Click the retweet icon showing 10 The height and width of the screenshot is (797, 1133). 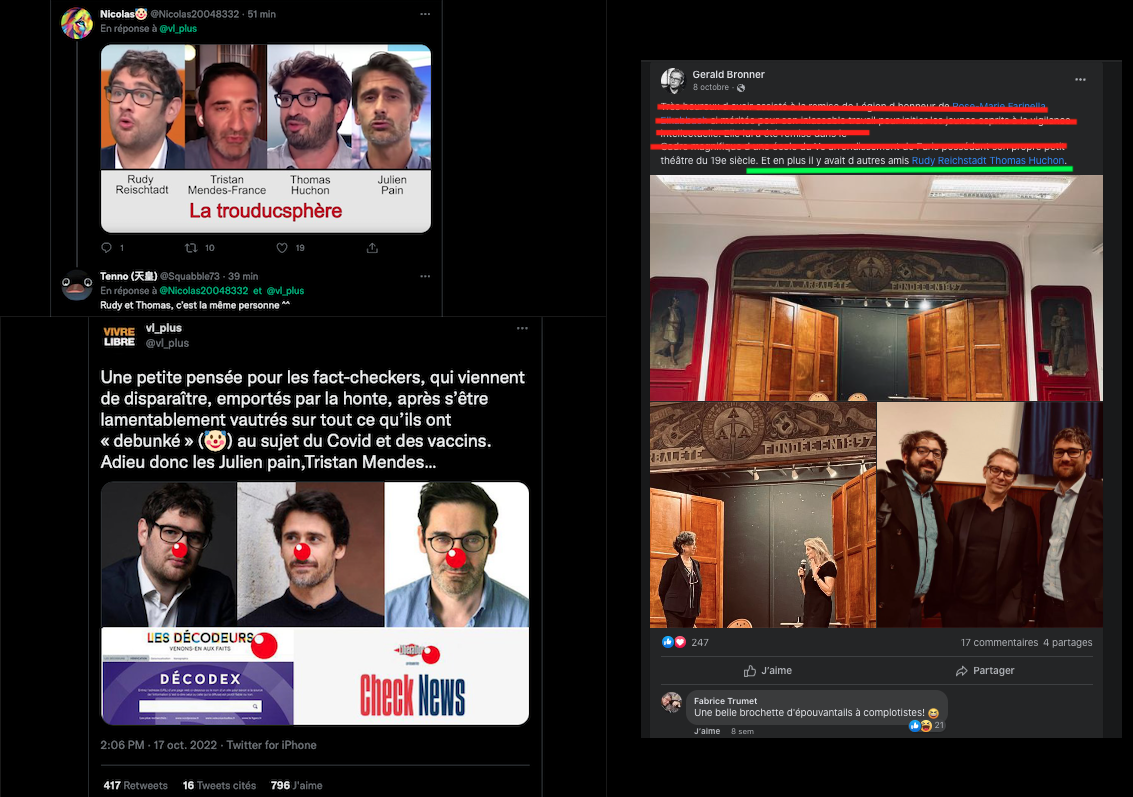coord(192,248)
